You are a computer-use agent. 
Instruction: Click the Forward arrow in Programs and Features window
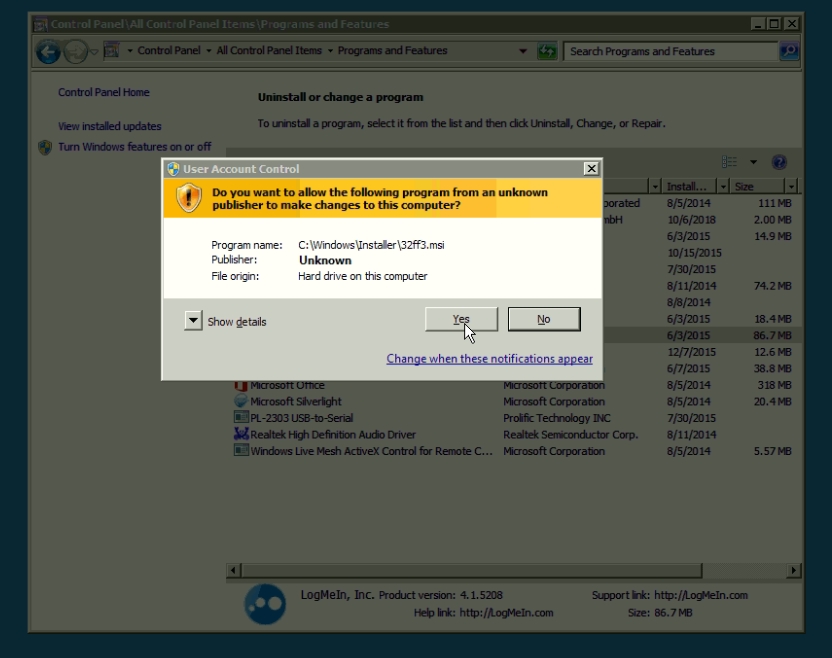[75, 51]
